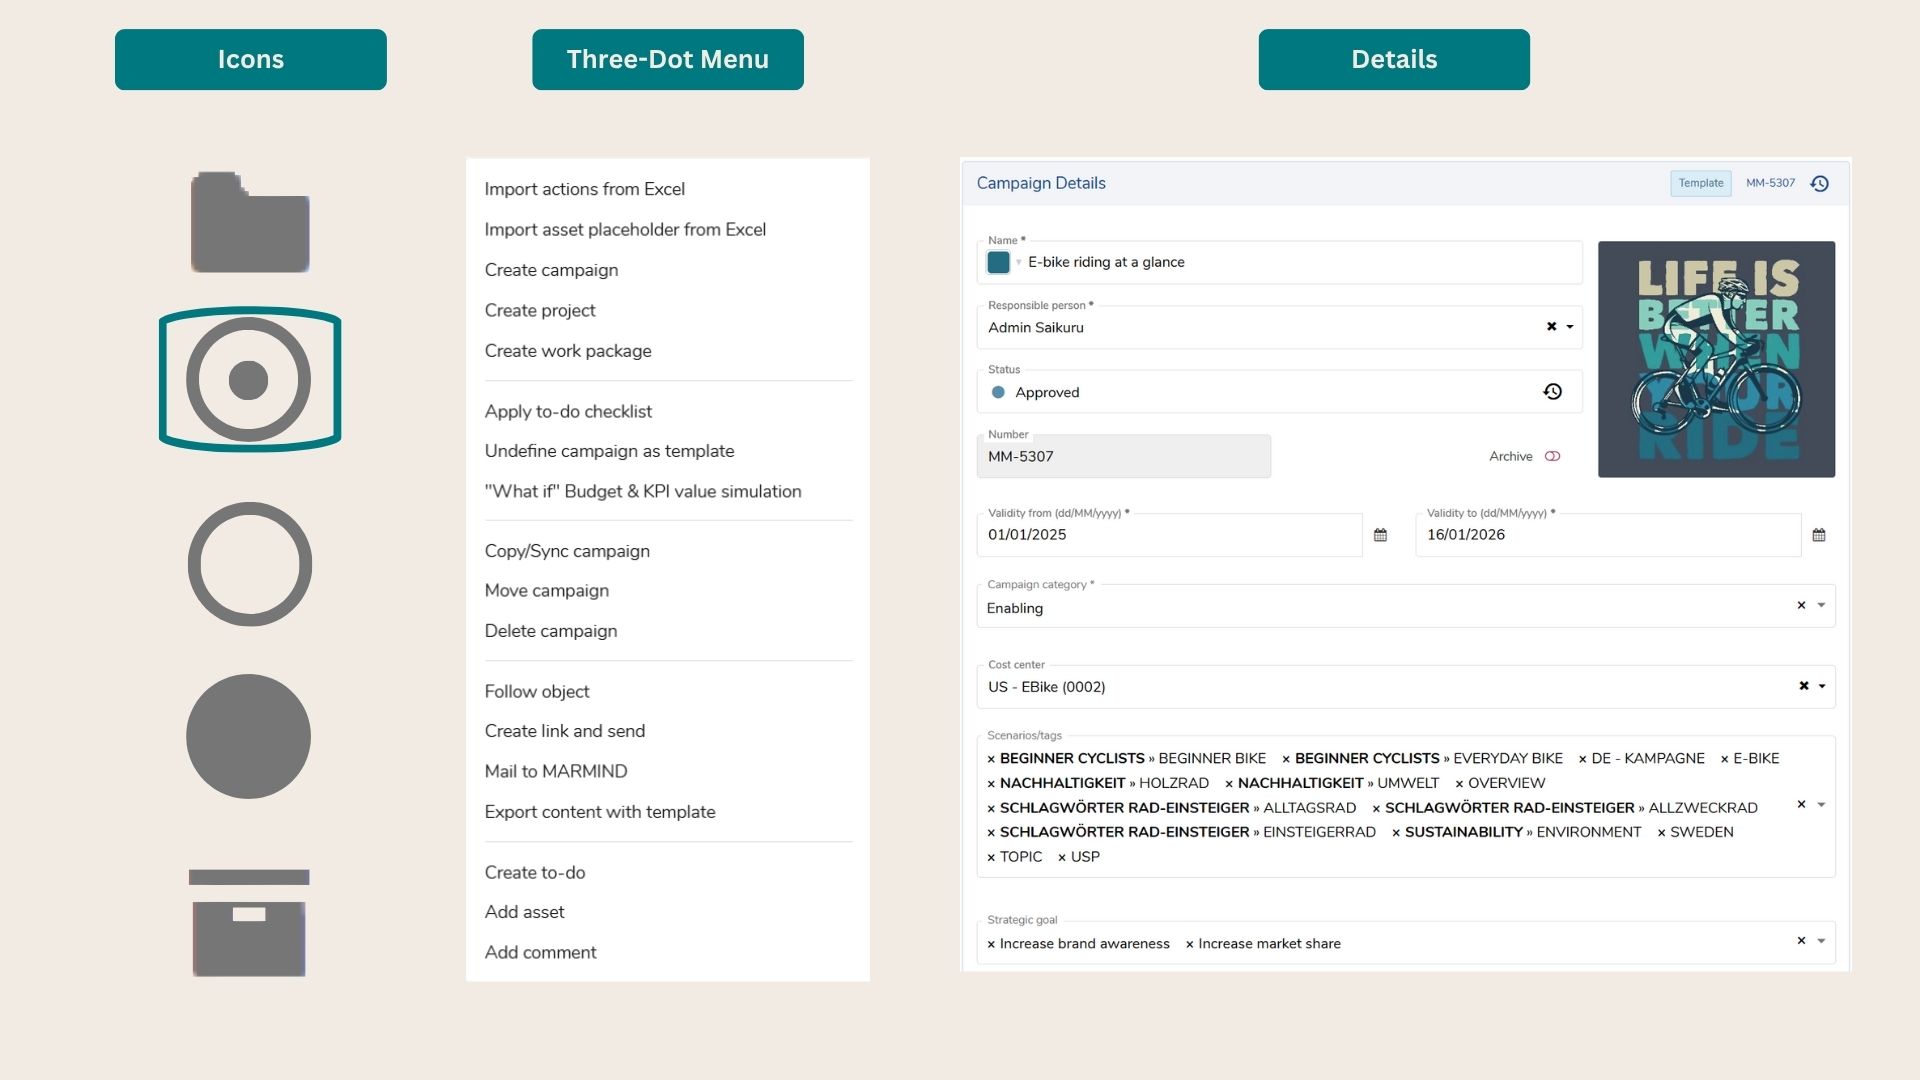Toggle the Archive switch
The height and width of the screenshot is (1080, 1920).
point(1552,456)
